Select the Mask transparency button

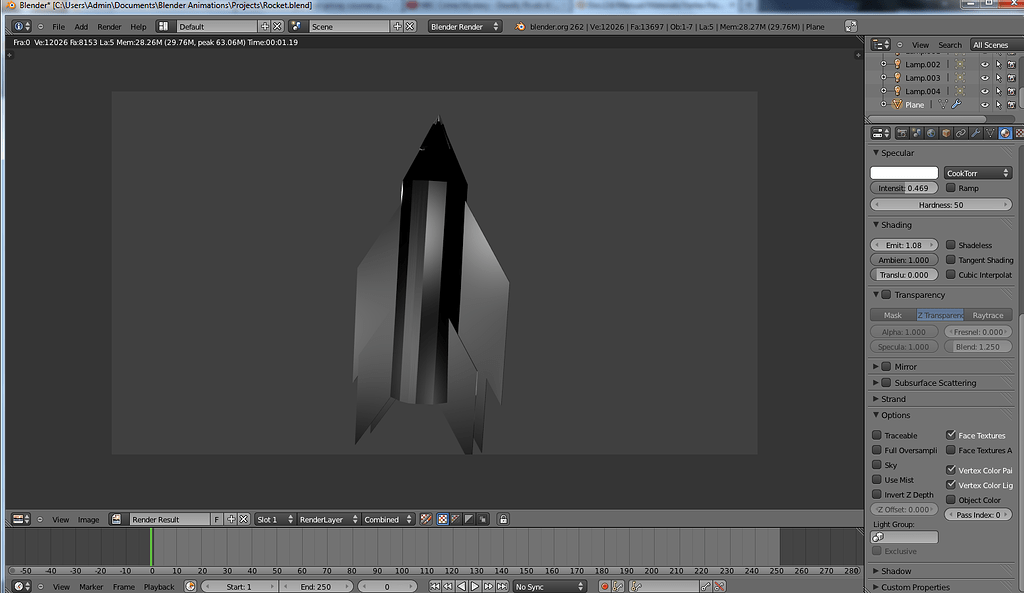tap(893, 315)
